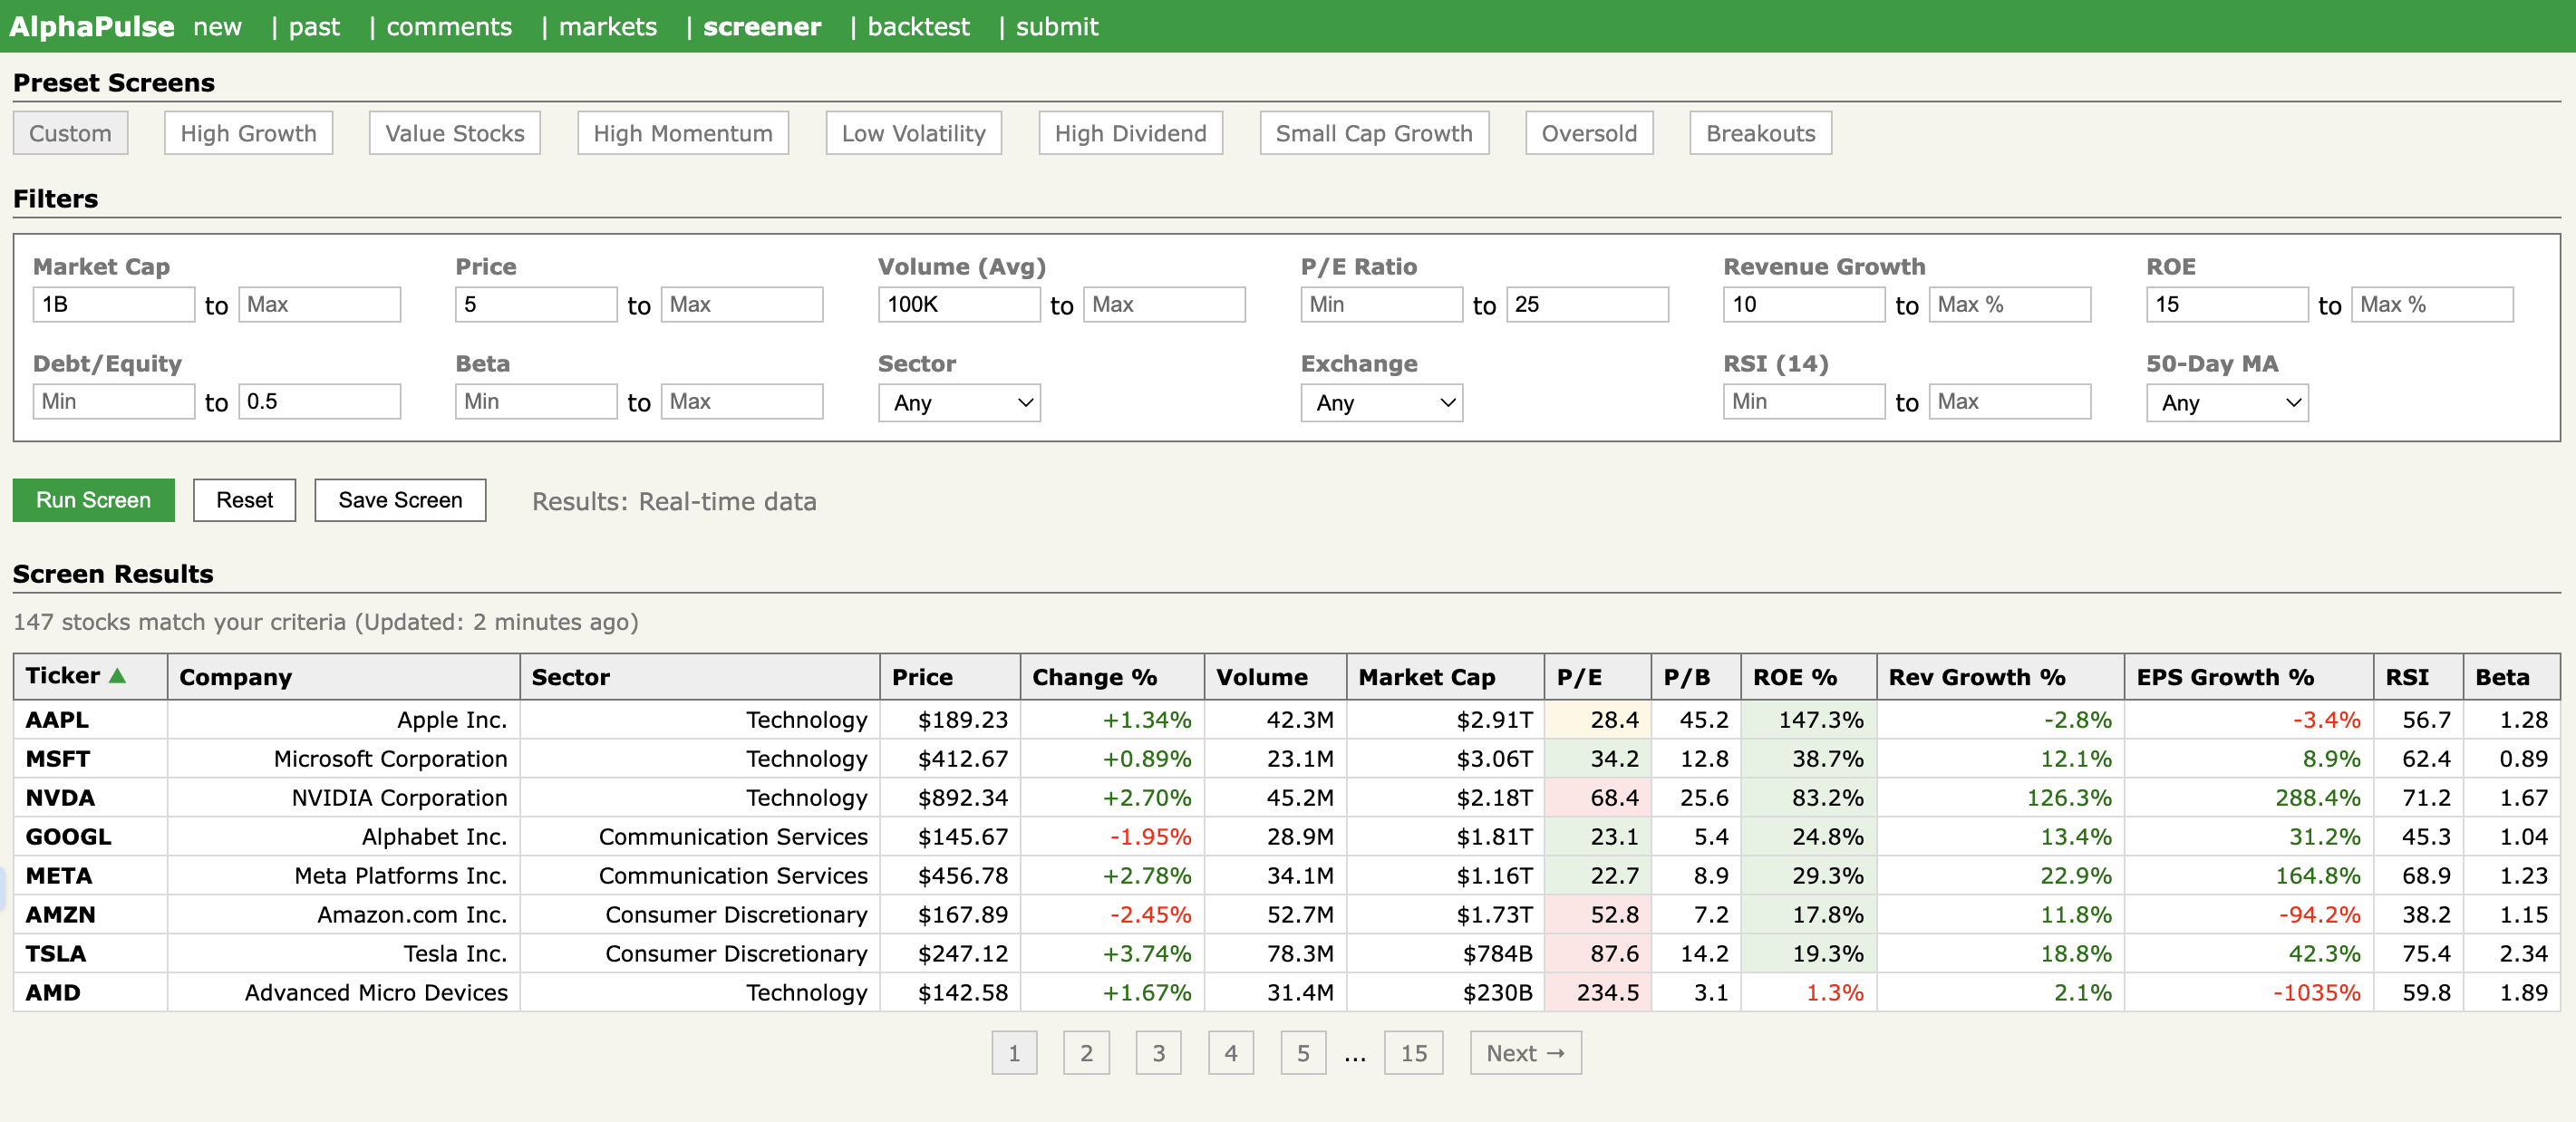The image size is (2576, 1122).
Task: Click the Next page arrow button
Action: [x=1525, y=1053]
